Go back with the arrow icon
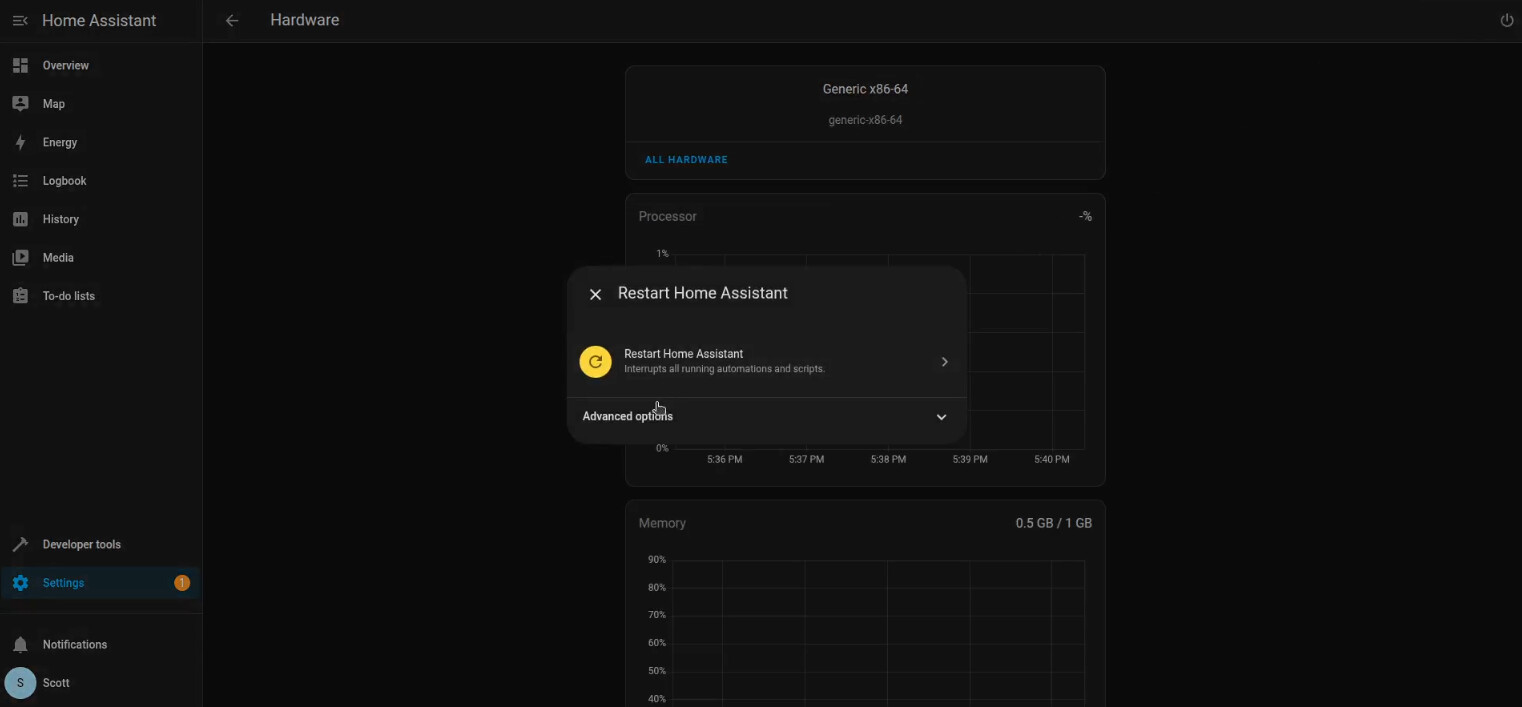Image resolution: width=1522 pixels, height=707 pixels. tap(232, 21)
